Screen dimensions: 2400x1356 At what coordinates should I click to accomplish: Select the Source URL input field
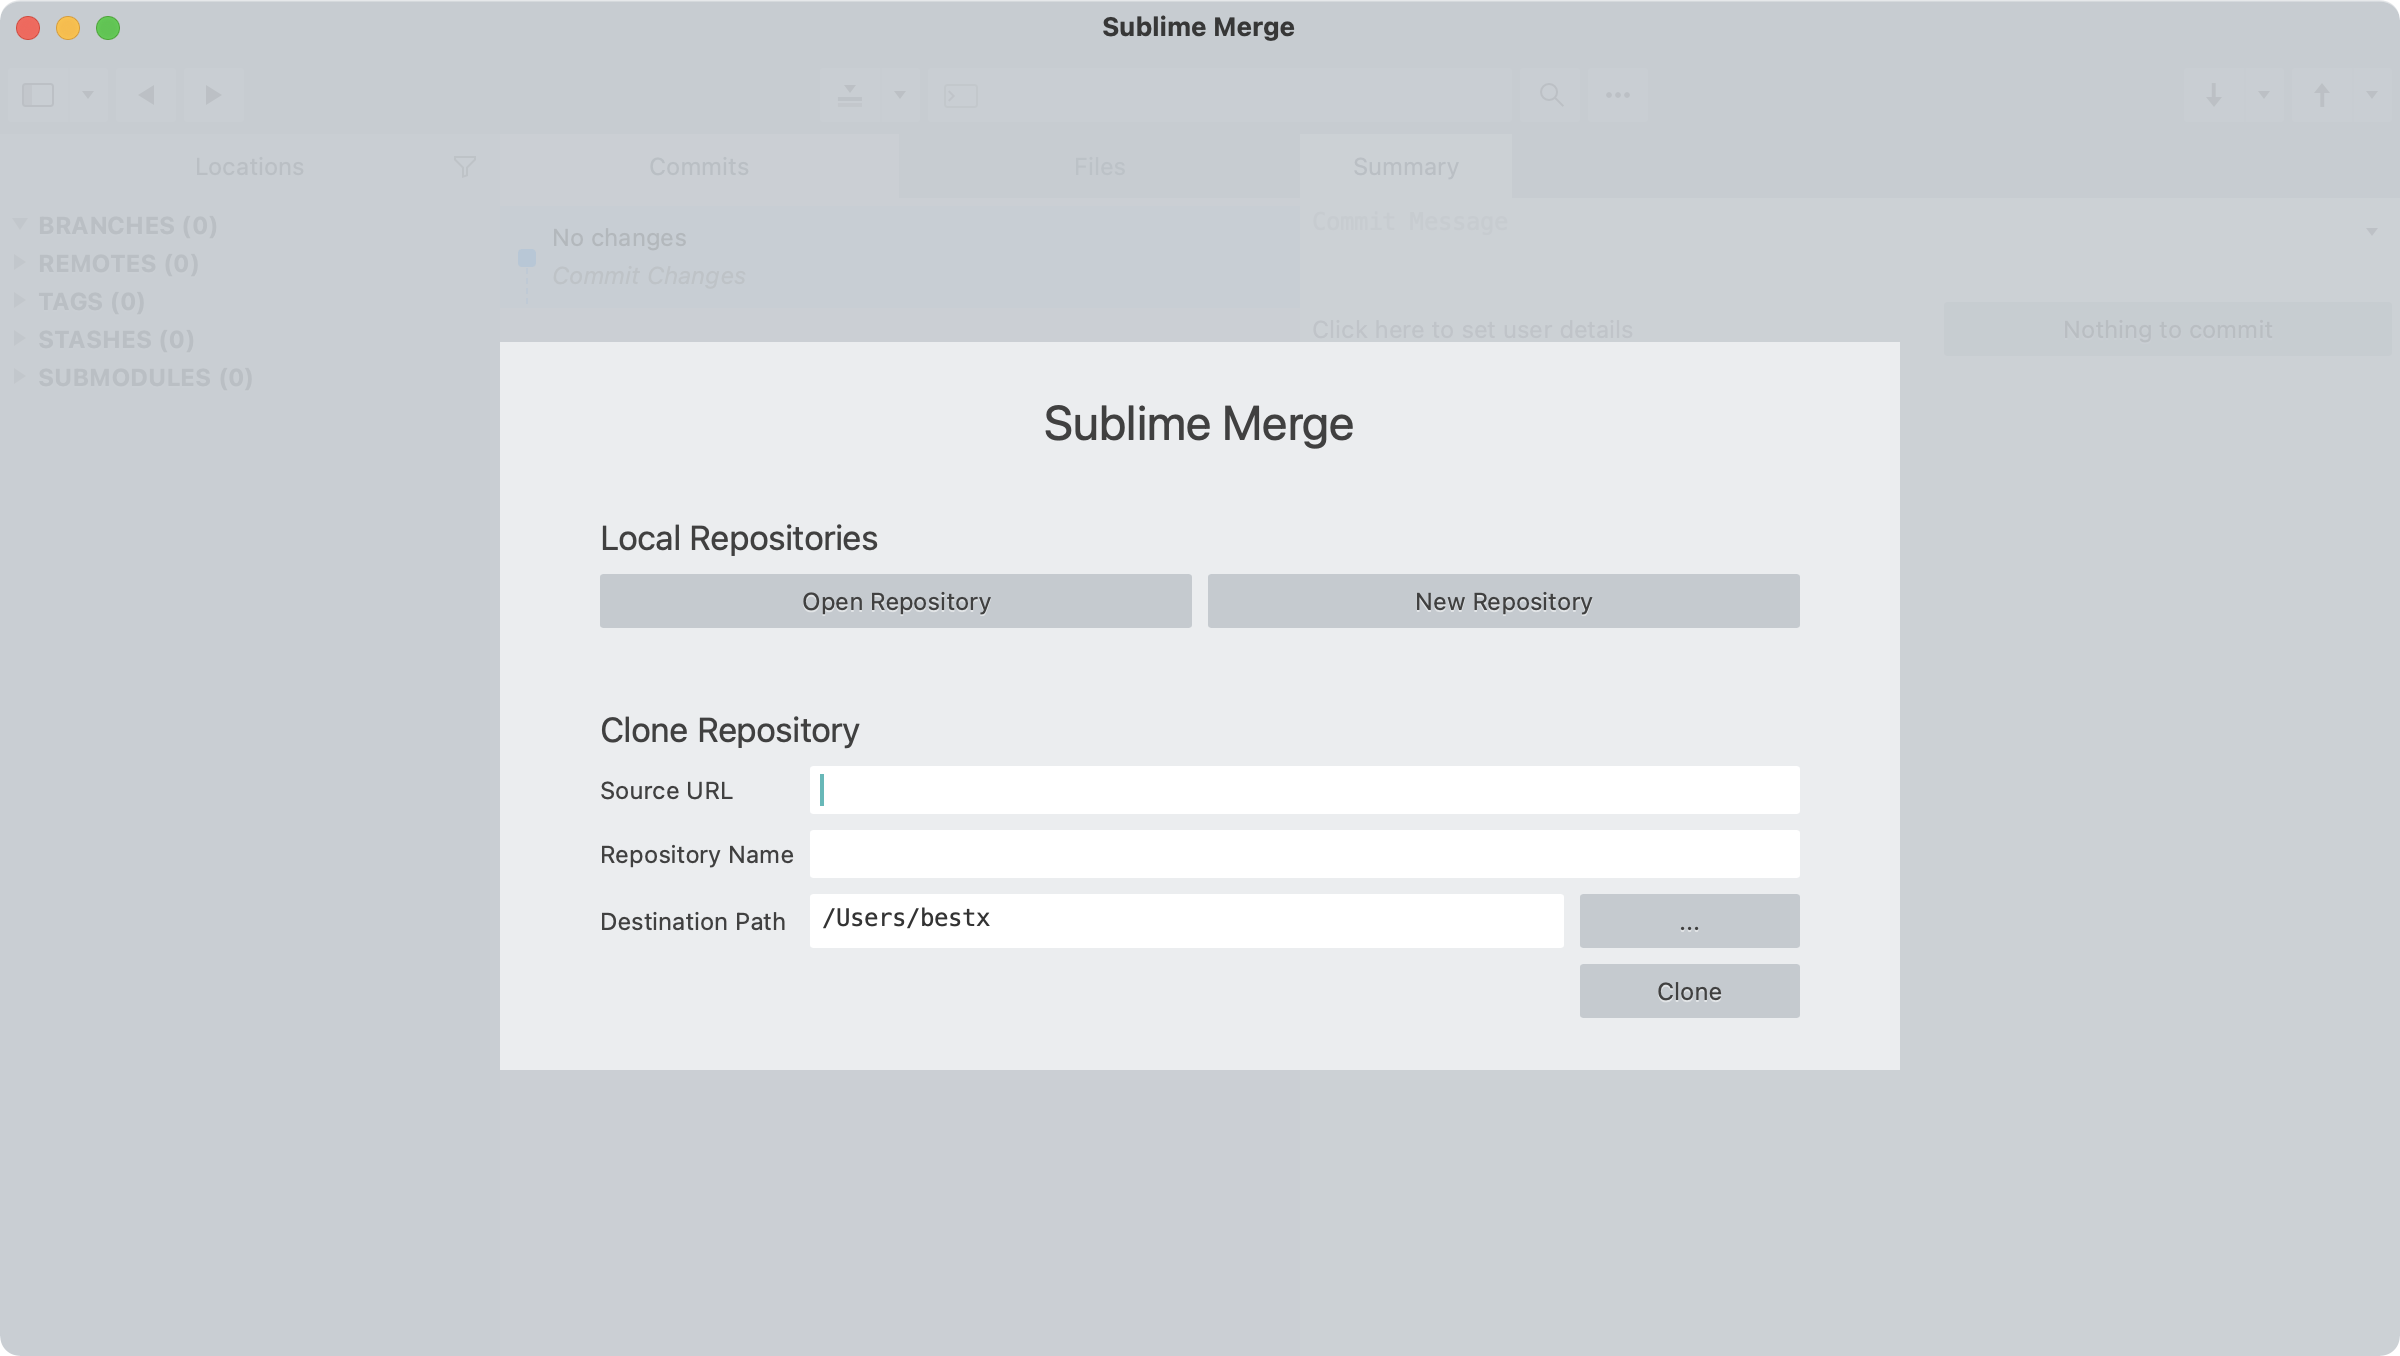tap(1304, 789)
